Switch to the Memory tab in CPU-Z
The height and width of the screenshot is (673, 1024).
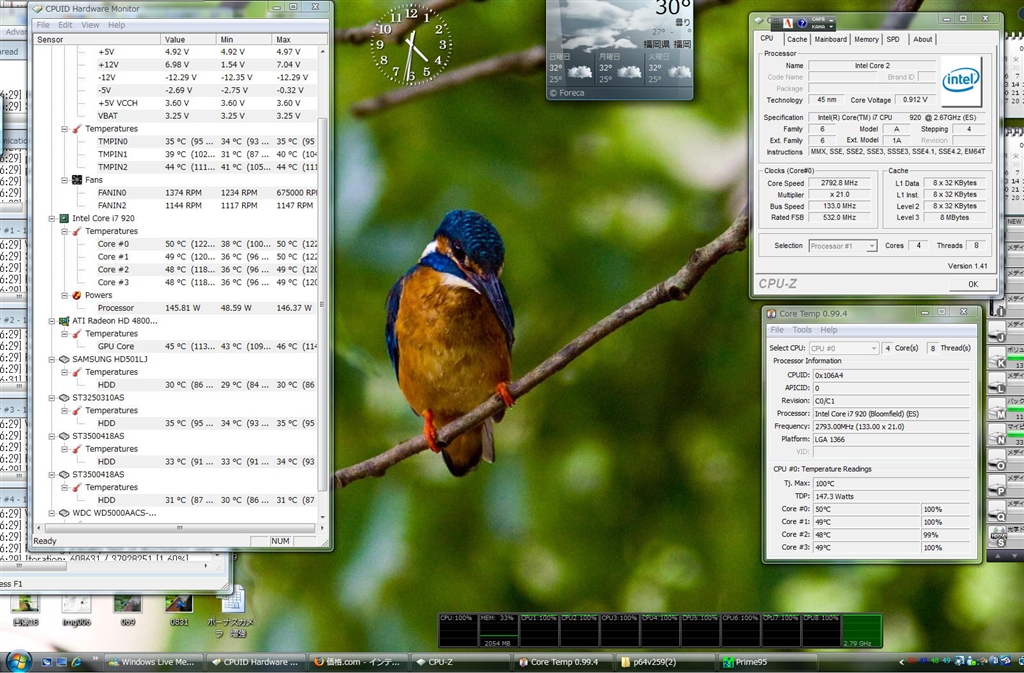tap(866, 40)
